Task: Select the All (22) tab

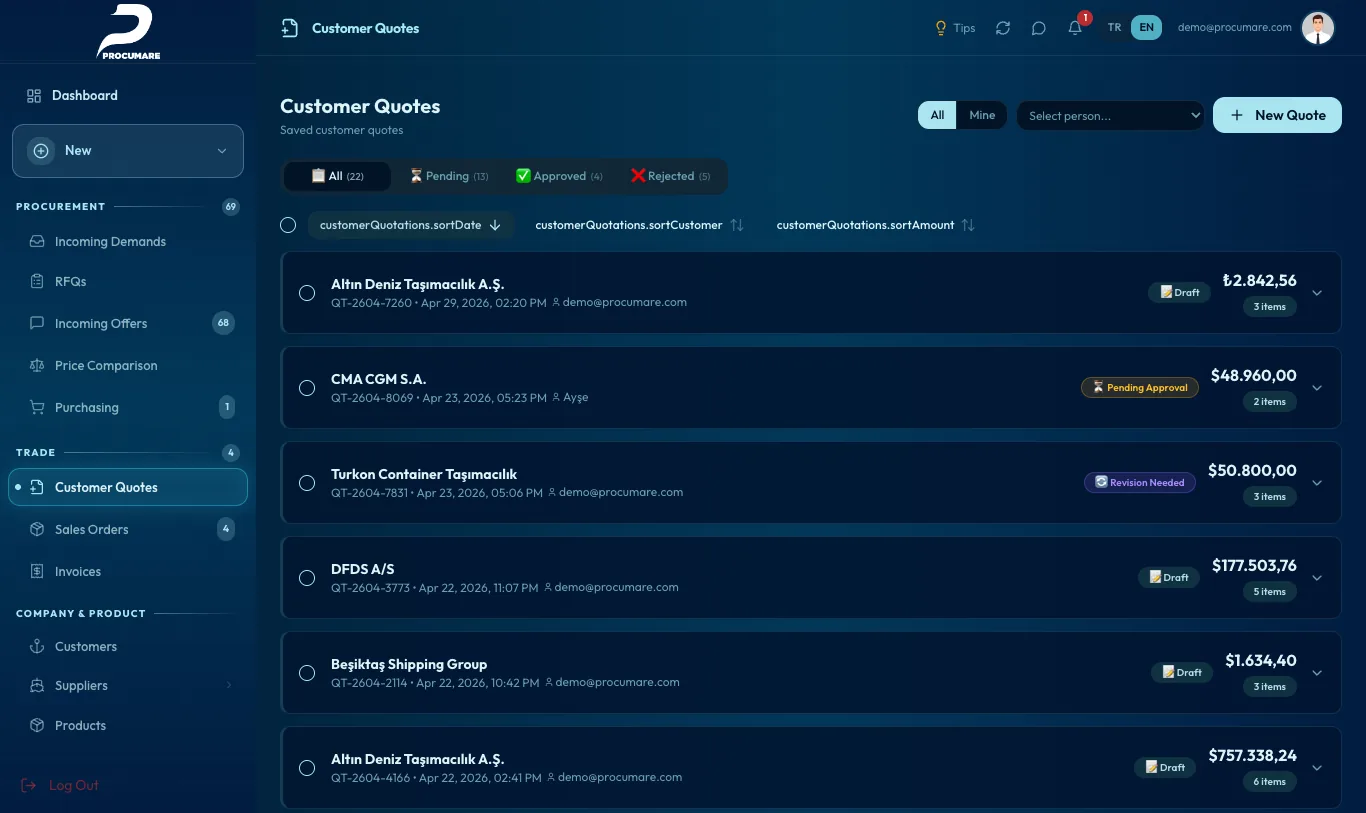Action: tap(337, 176)
